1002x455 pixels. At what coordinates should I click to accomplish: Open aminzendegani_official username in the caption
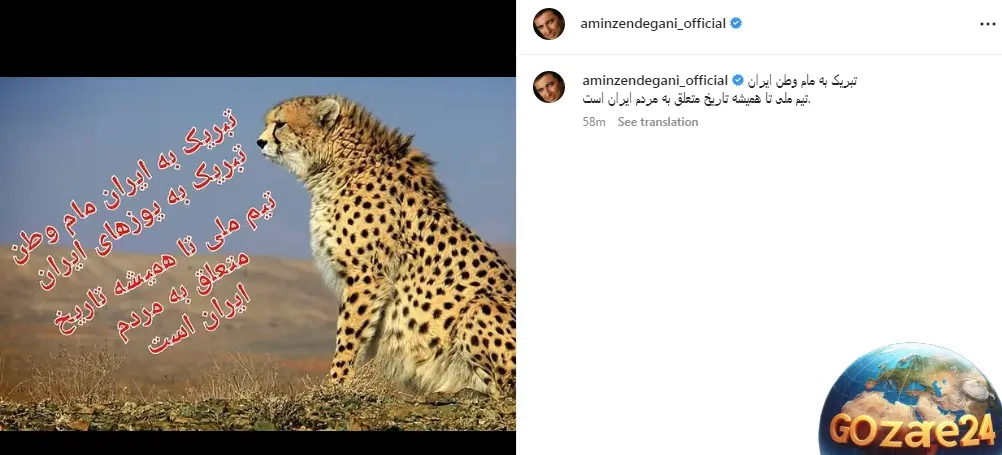[655, 81]
